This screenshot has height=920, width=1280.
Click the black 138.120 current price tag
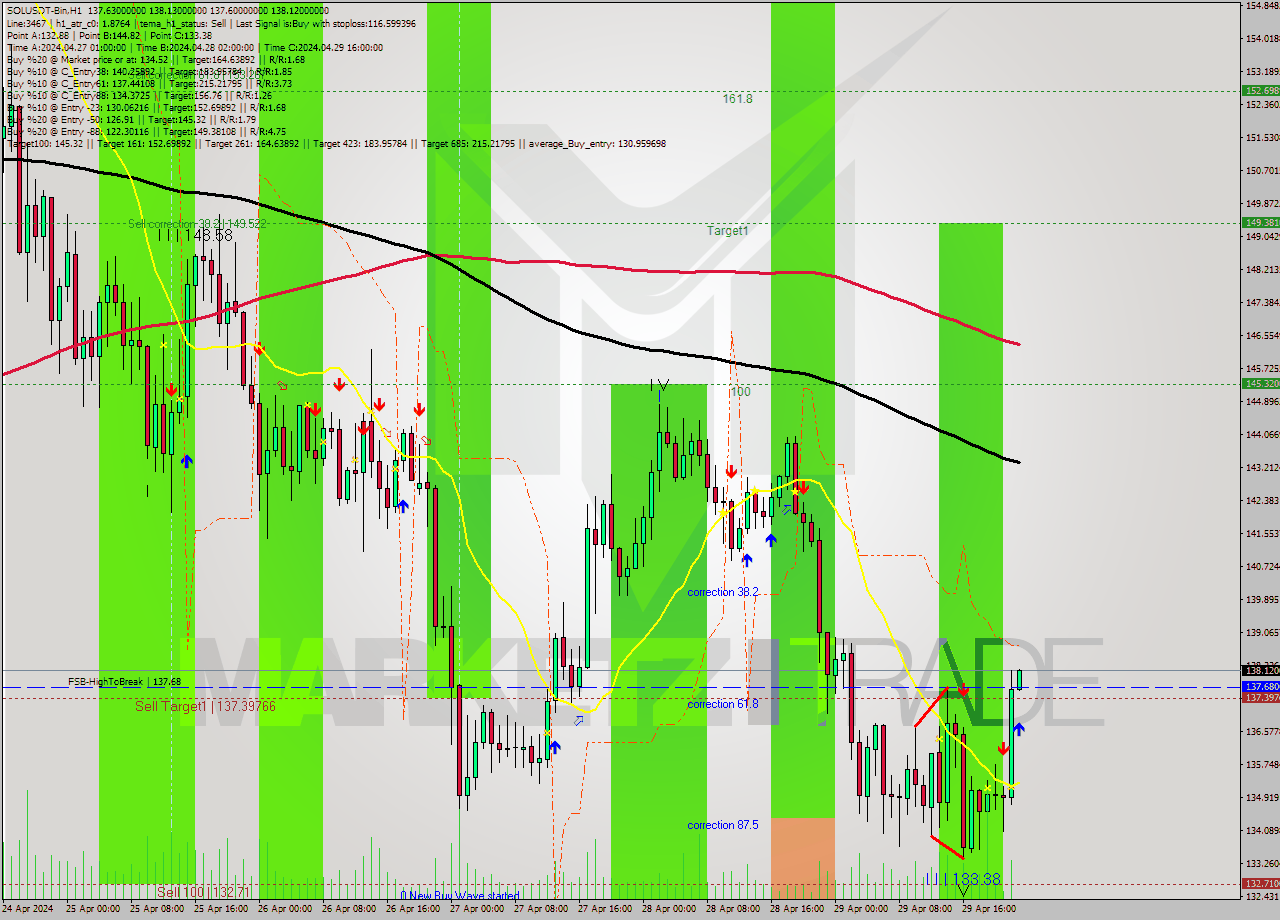pos(1260,670)
